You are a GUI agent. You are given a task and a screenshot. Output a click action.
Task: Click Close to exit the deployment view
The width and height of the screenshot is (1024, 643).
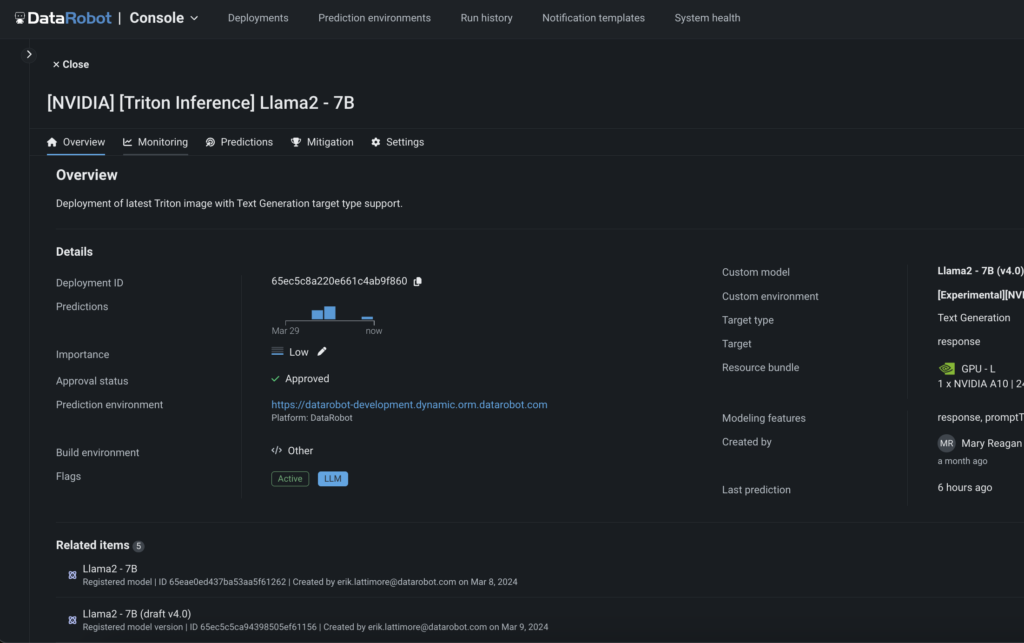pyautogui.click(x=70, y=63)
